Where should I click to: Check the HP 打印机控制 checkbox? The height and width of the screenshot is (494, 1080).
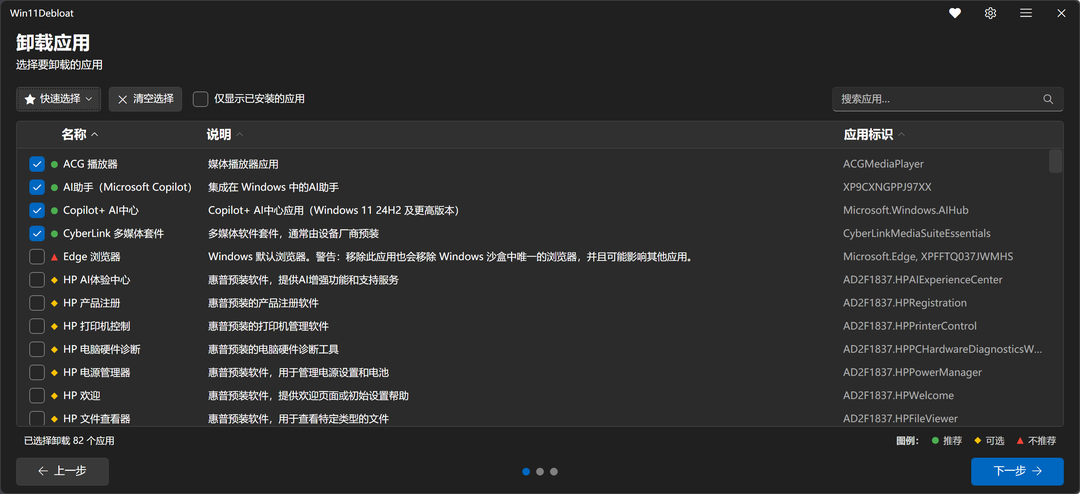[x=37, y=326]
